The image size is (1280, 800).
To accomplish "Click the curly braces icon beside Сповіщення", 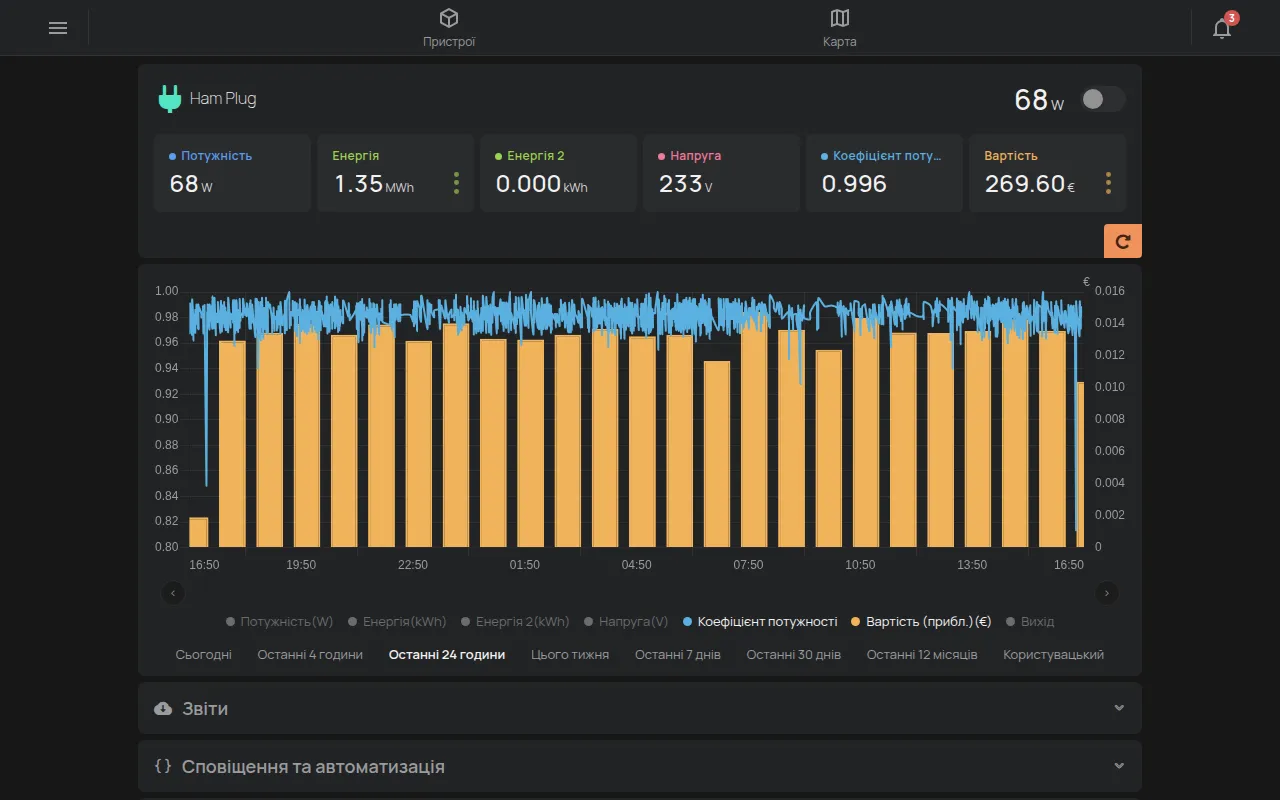I will pyautogui.click(x=163, y=766).
